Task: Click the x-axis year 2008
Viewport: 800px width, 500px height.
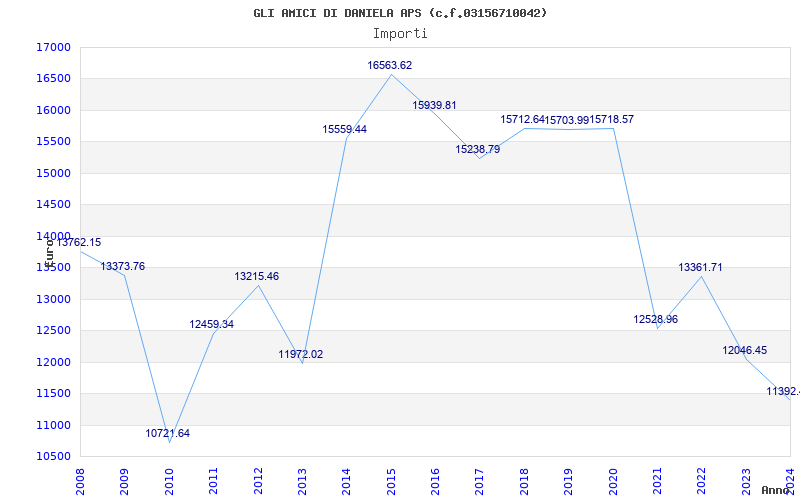Action: pyautogui.click(x=80, y=481)
